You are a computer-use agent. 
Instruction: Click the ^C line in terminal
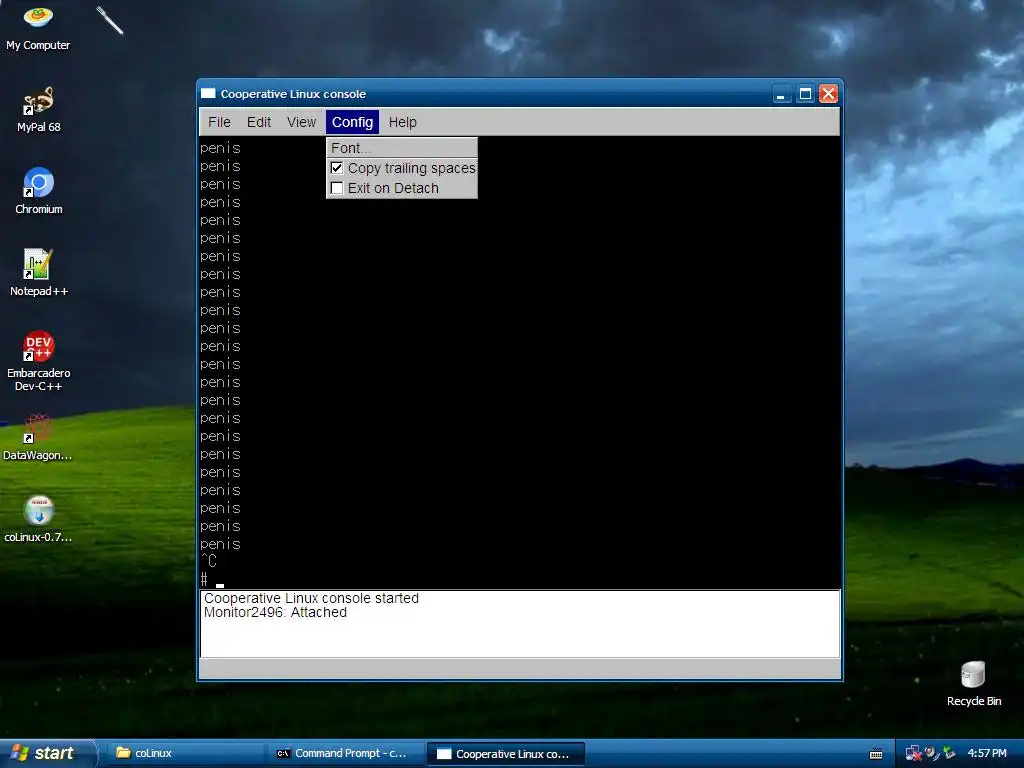209,561
